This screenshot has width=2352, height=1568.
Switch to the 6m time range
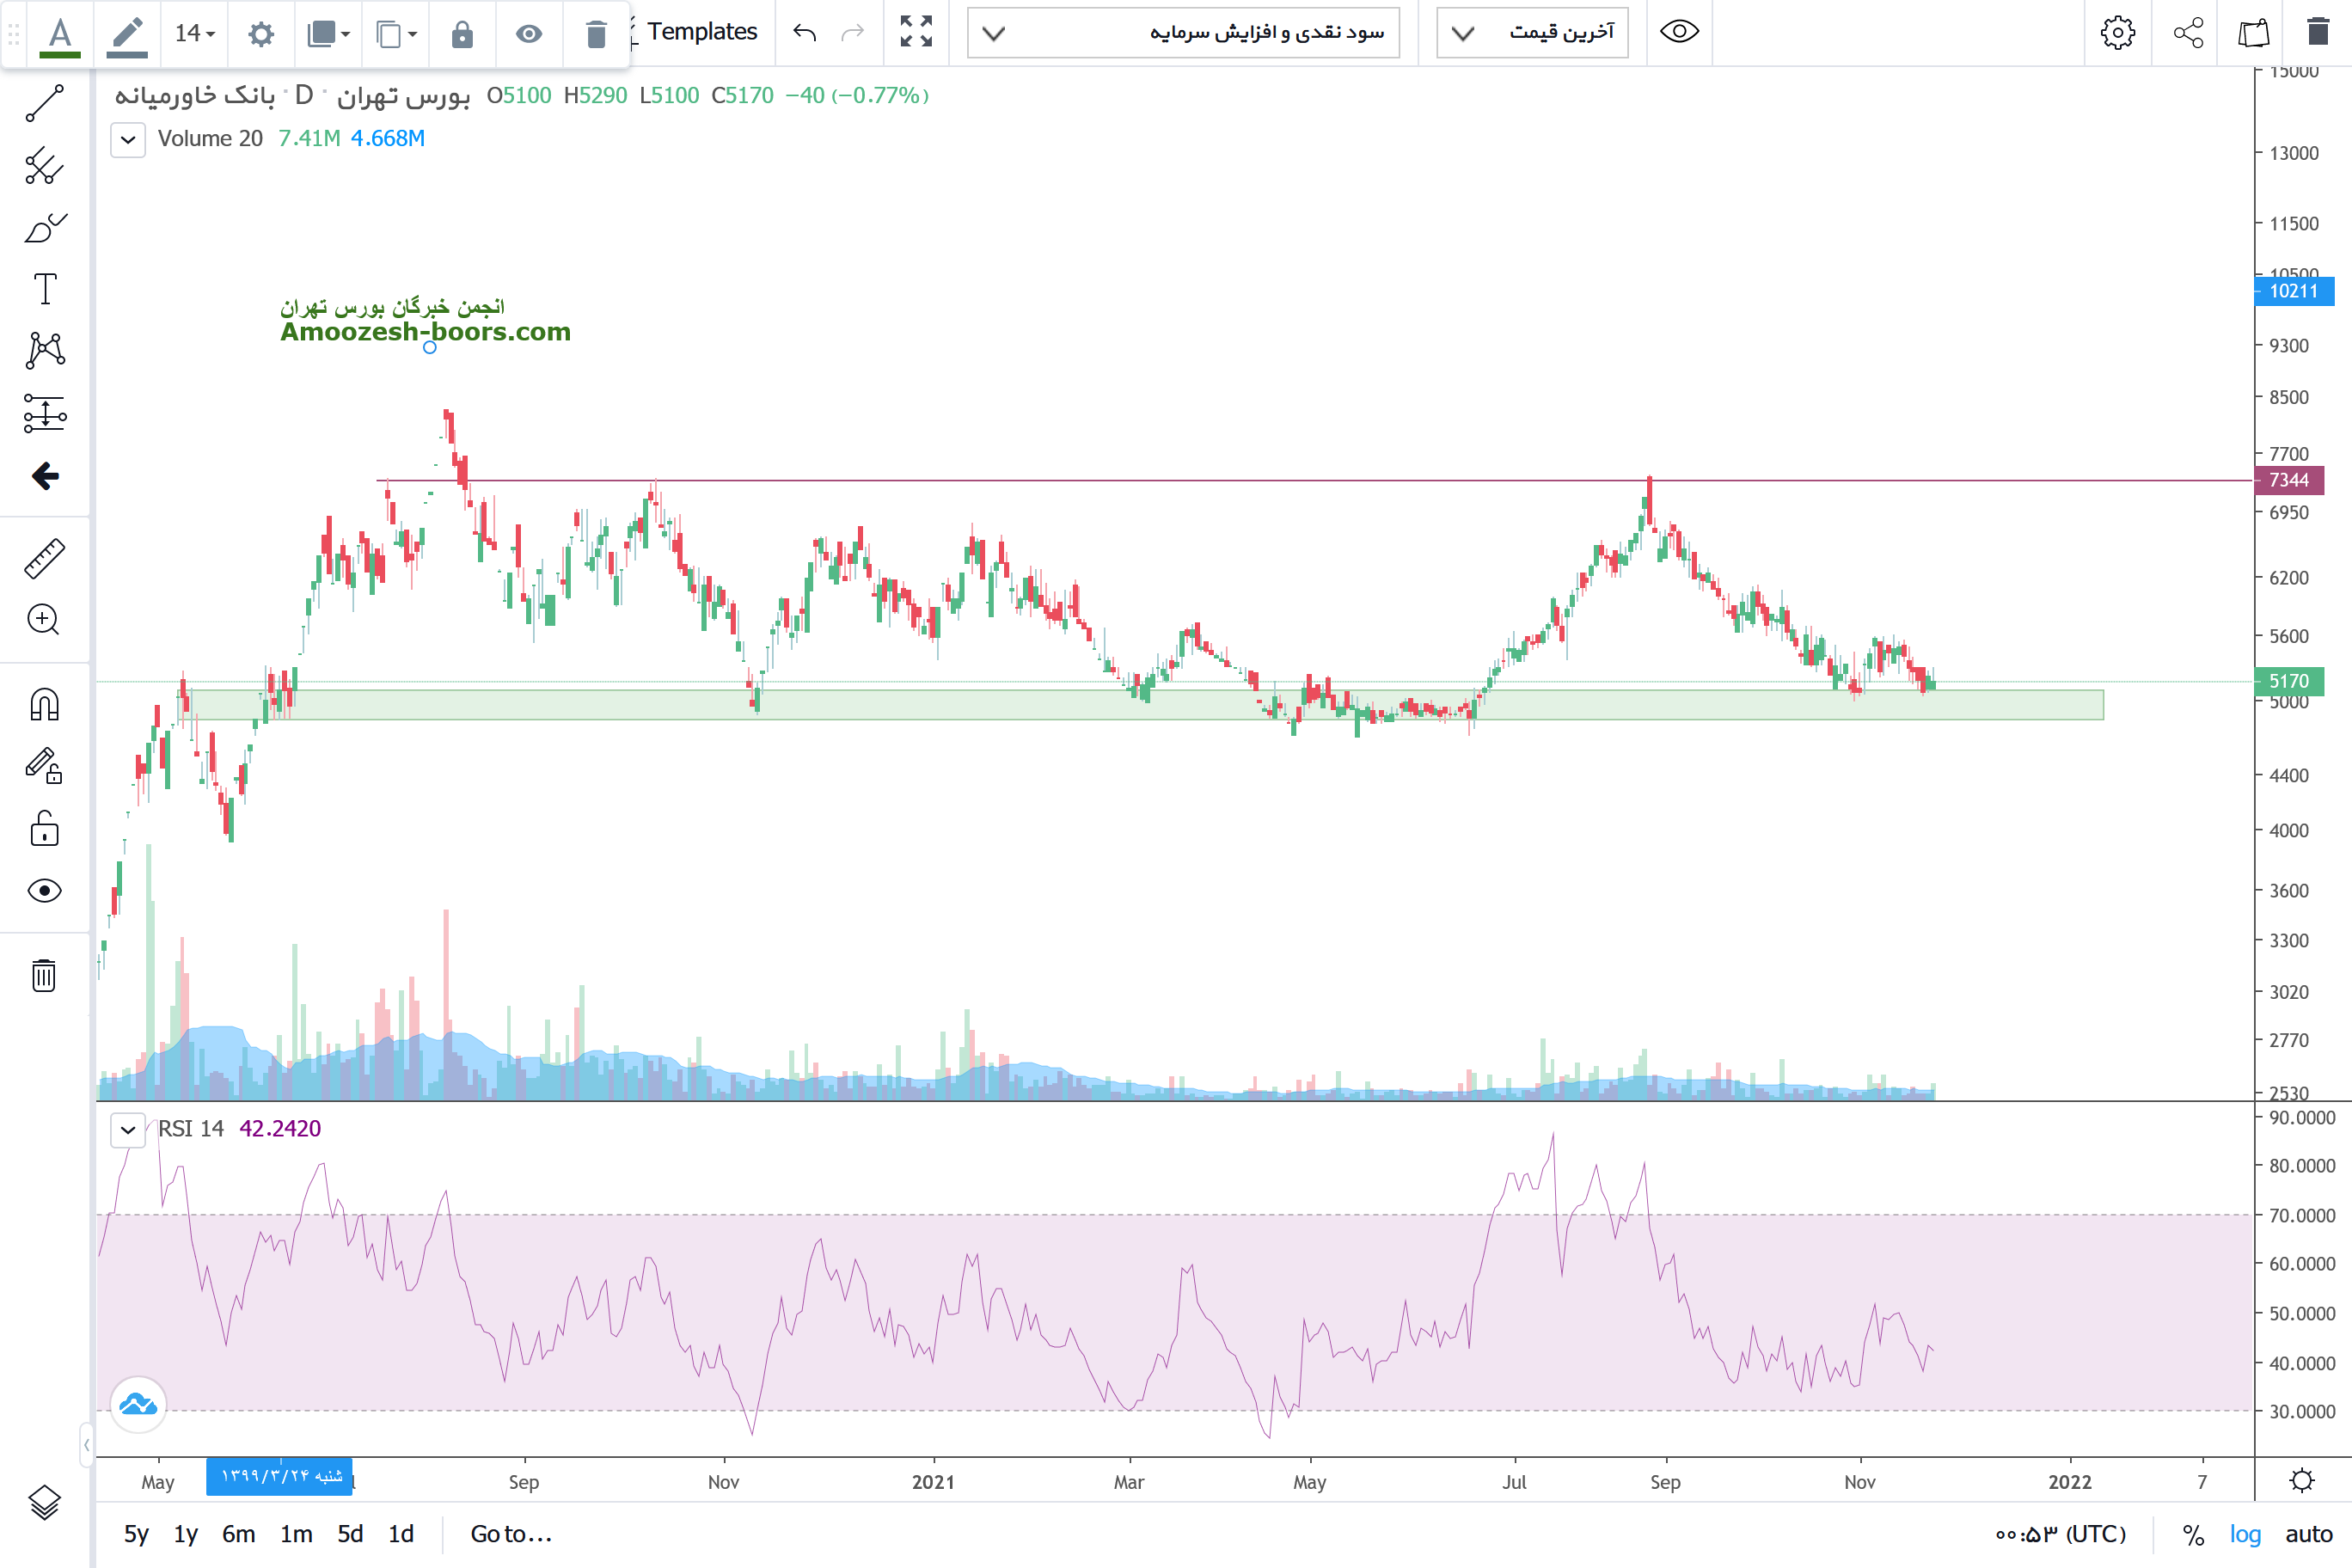click(238, 1534)
